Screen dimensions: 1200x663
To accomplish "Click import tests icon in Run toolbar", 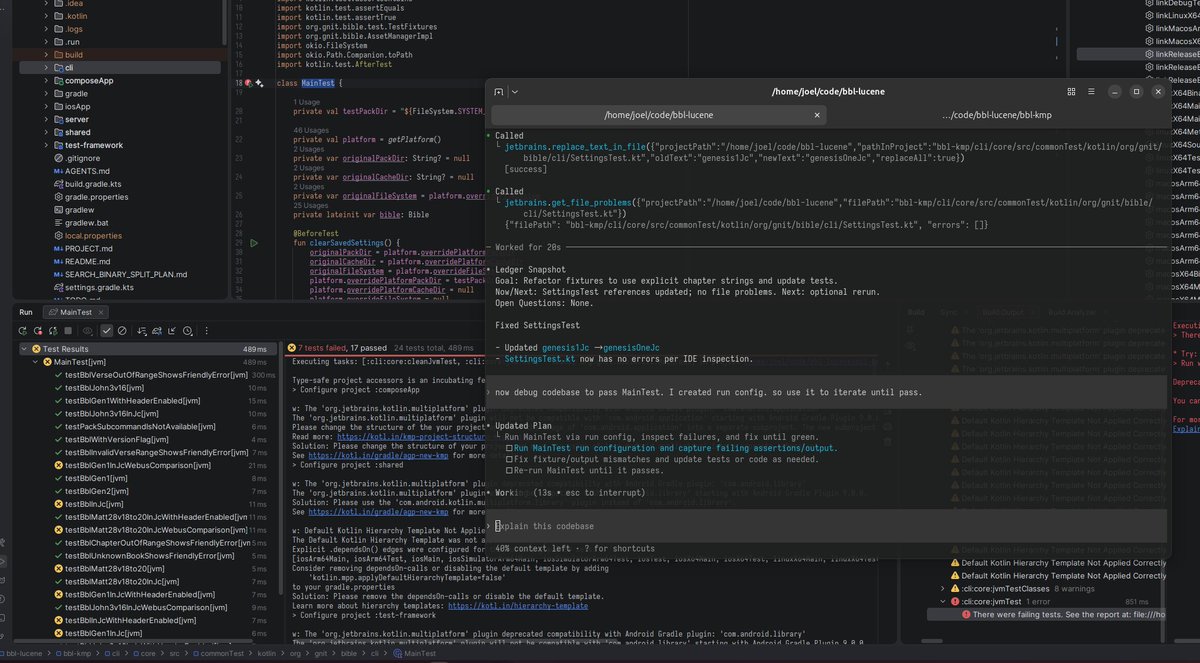I will pos(157,330).
